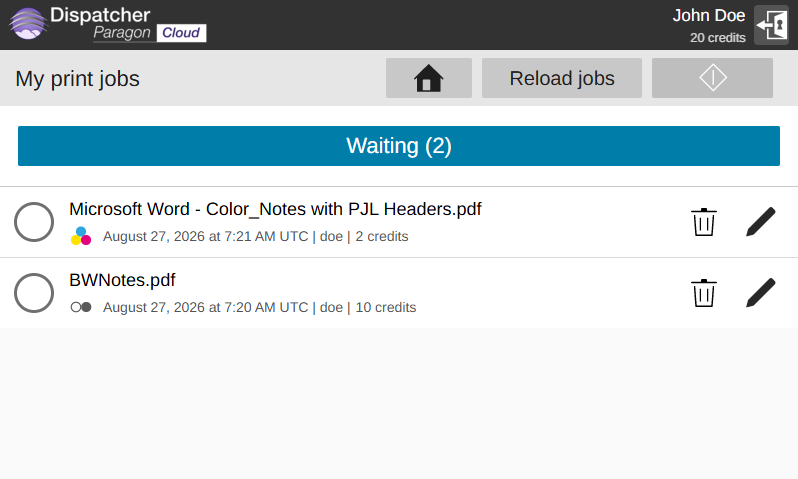The width and height of the screenshot is (798, 479).
Task: Edit the Color_Notes with PJL Headers job
Action: click(761, 222)
